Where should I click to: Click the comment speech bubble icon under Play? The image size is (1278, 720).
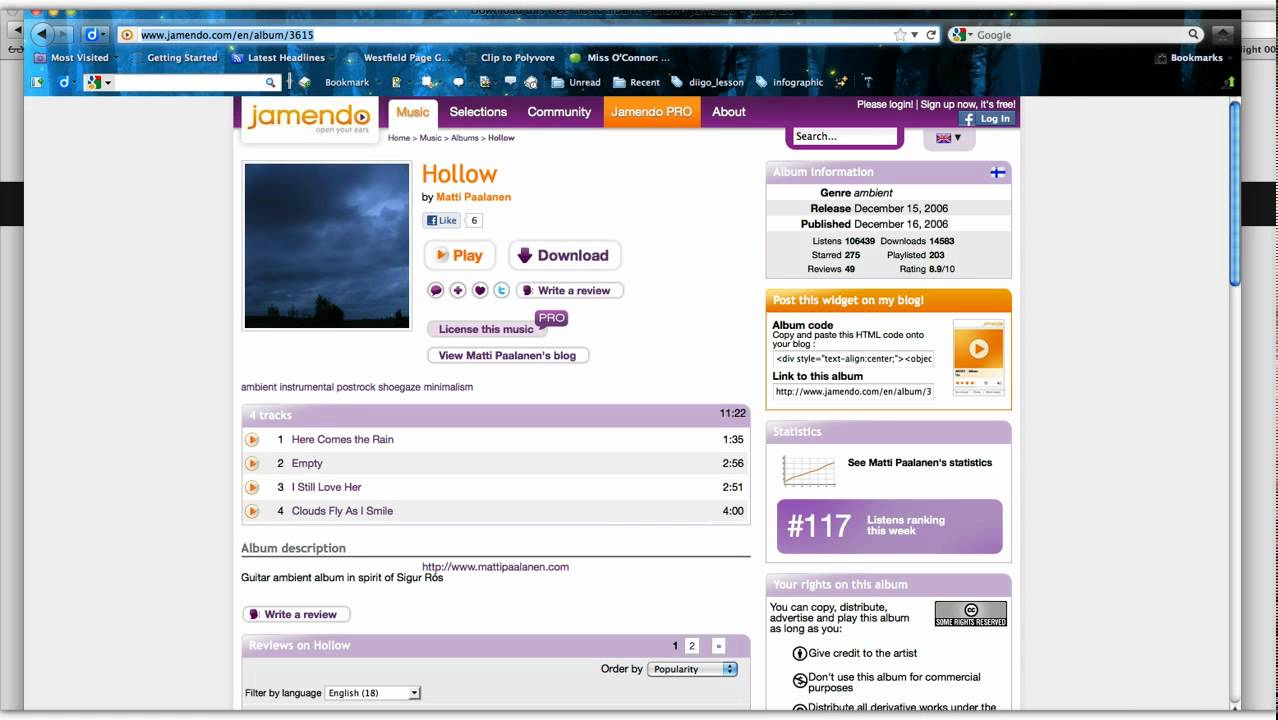[x=436, y=290]
